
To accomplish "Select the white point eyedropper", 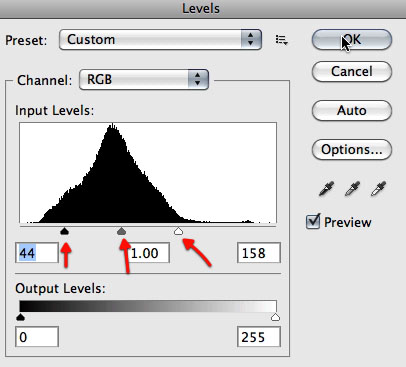I will (x=378, y=188).
